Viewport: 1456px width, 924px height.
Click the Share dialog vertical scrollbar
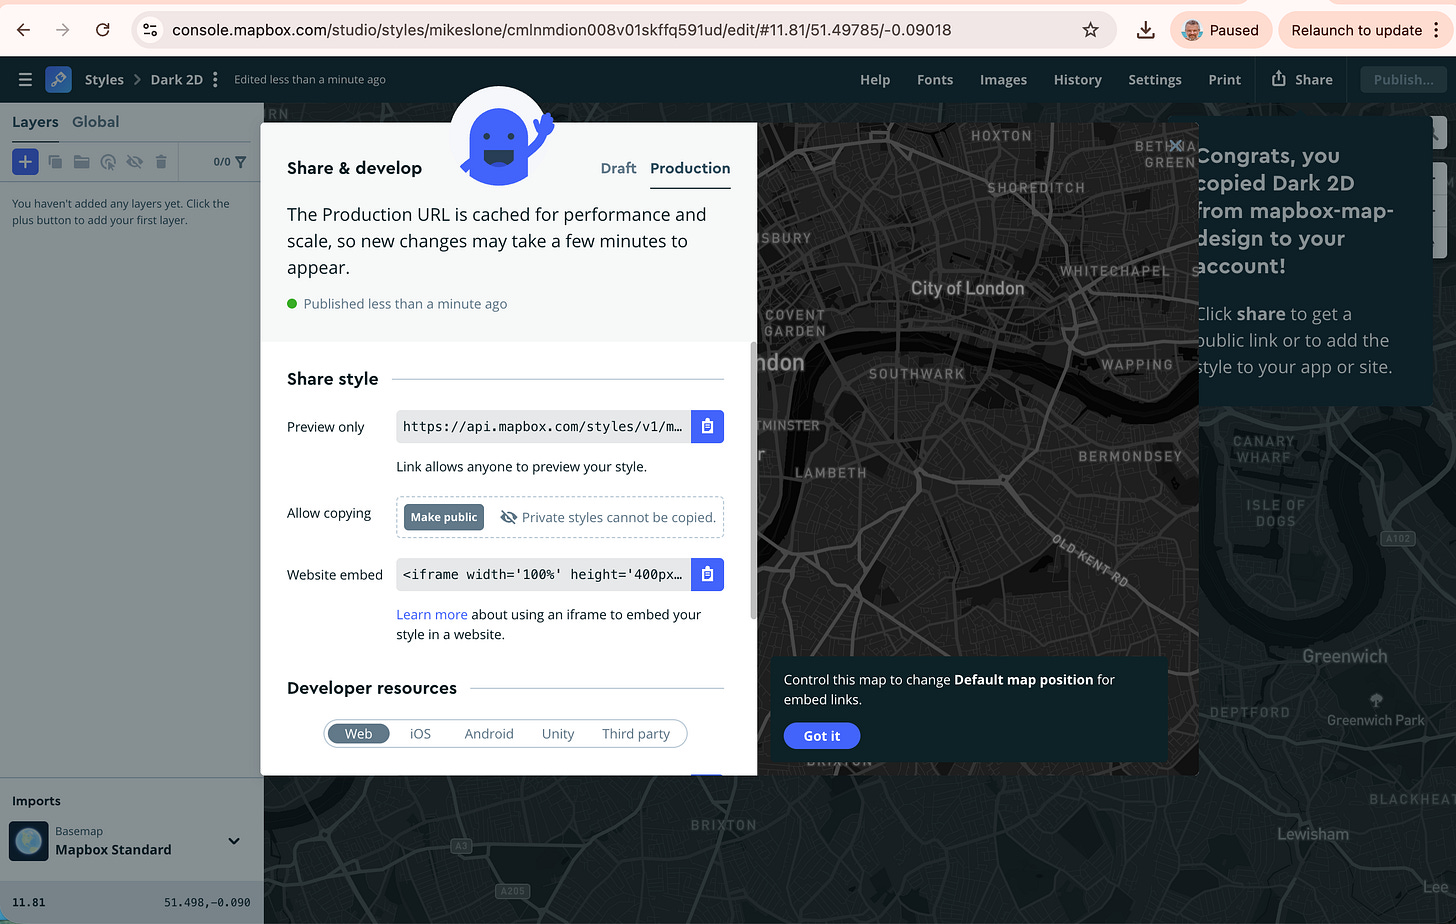click(754, 480)
